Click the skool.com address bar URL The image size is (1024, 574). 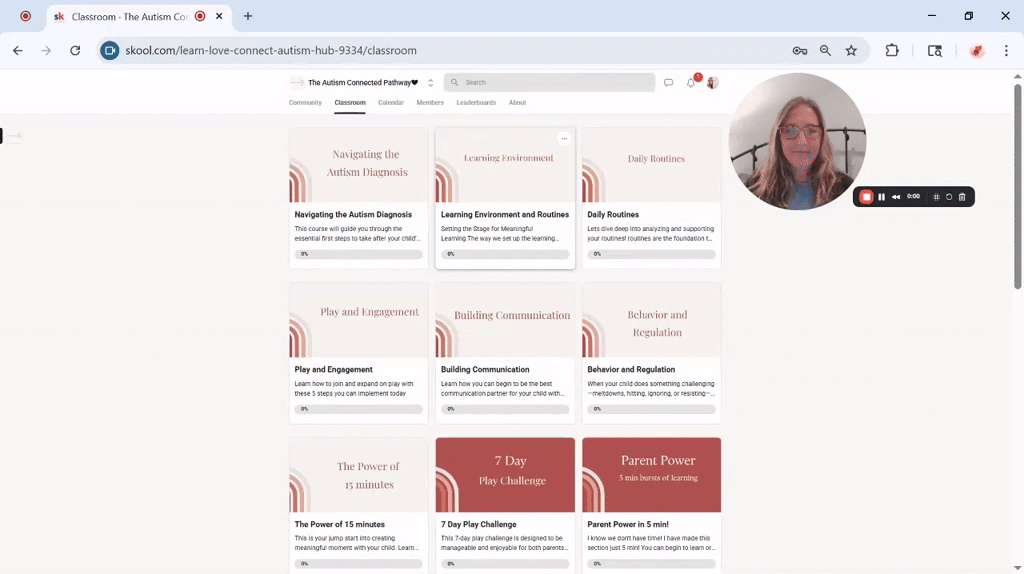point(271,50)
